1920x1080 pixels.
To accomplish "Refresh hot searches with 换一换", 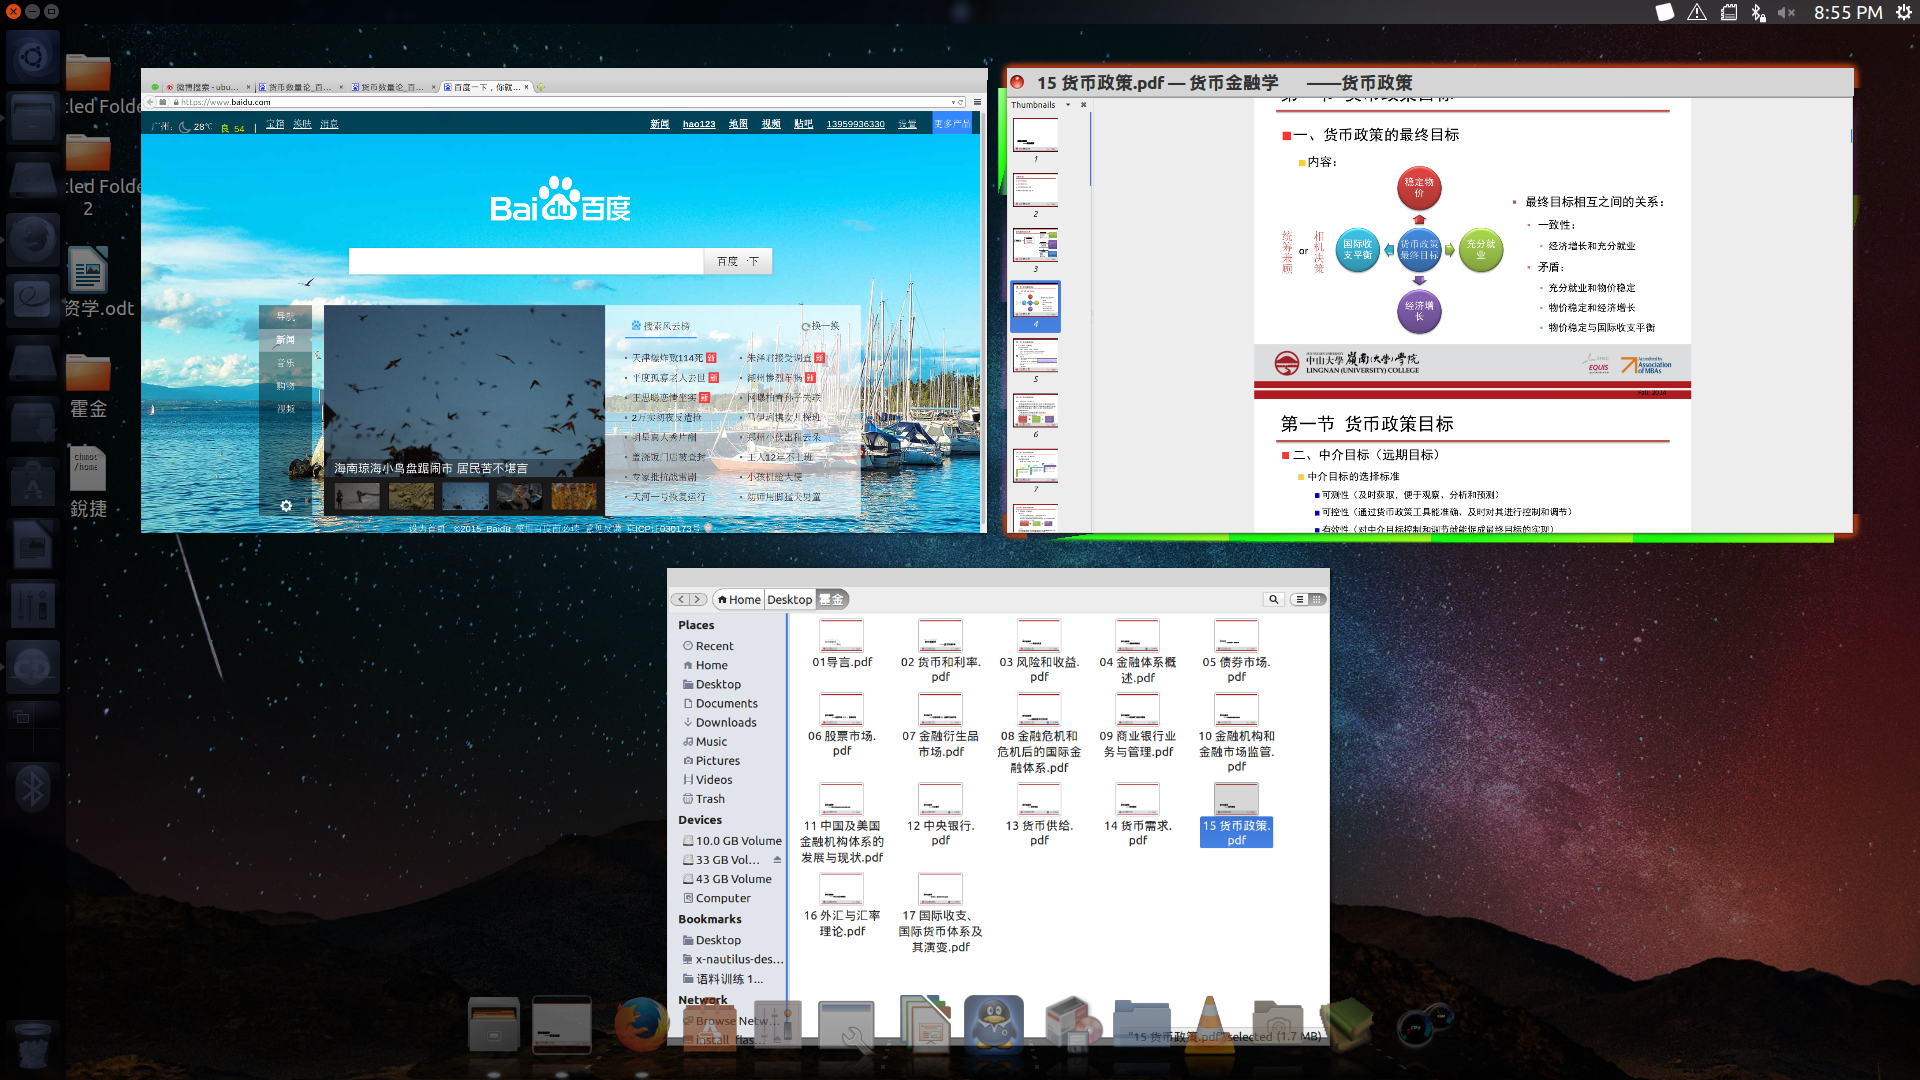I will click(x=821, y=326).
